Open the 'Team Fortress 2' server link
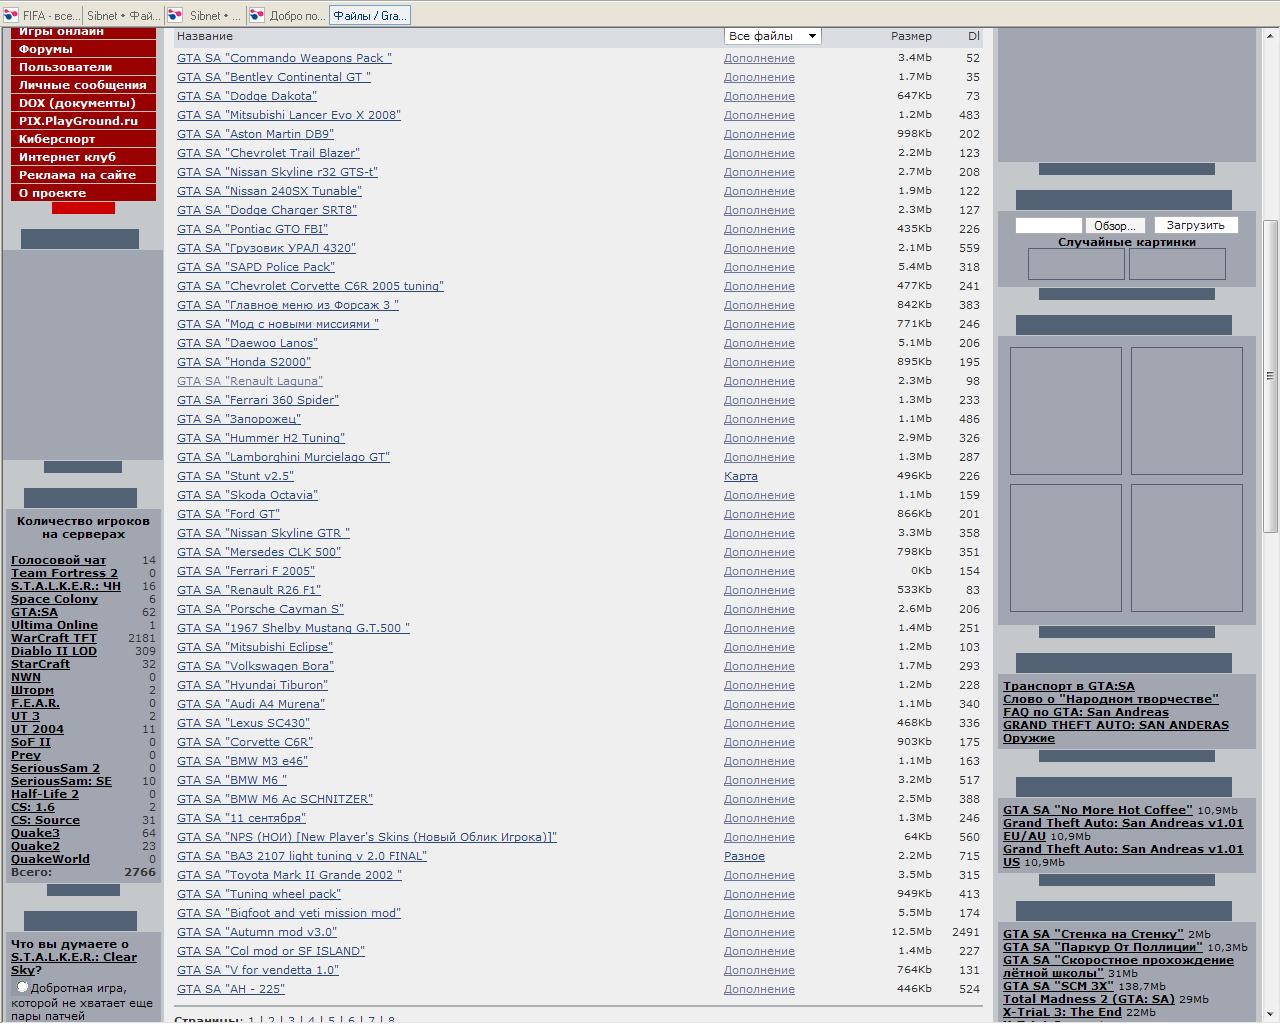This screenshot has width=1280, height=1024. (64, 573)
